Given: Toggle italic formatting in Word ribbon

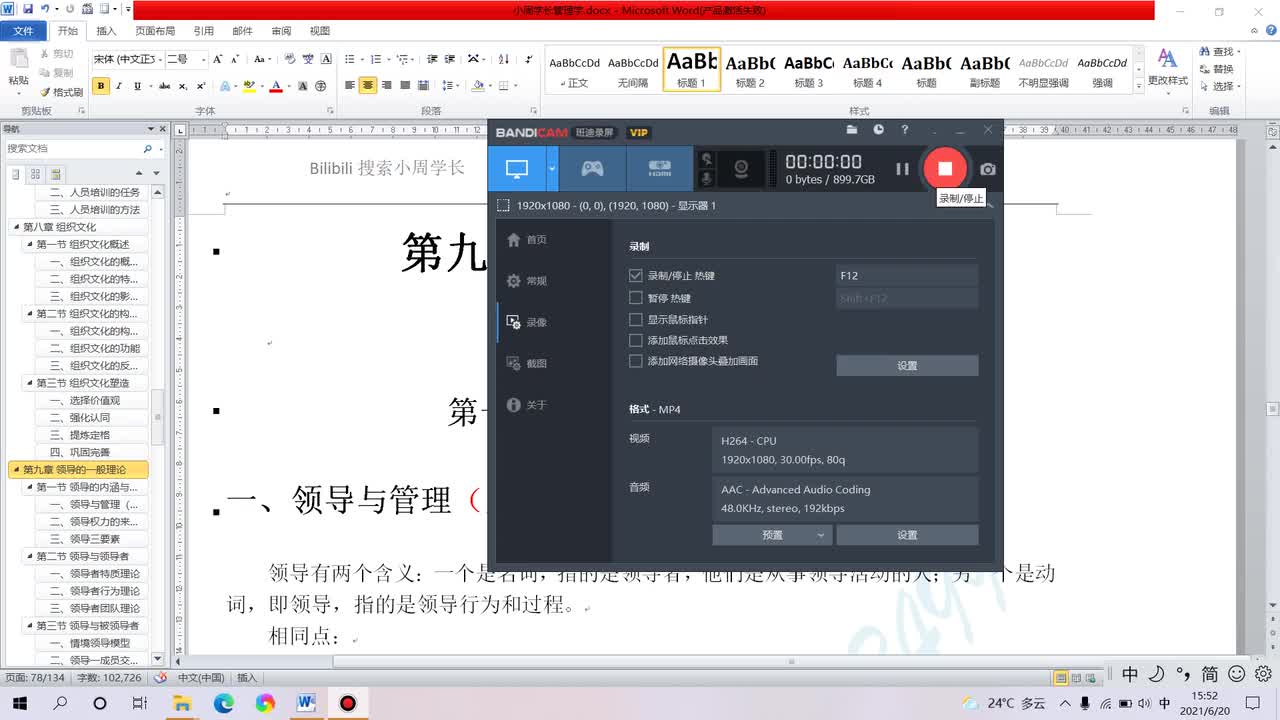Looking at the screenshot, I should [x=119, y=86].
